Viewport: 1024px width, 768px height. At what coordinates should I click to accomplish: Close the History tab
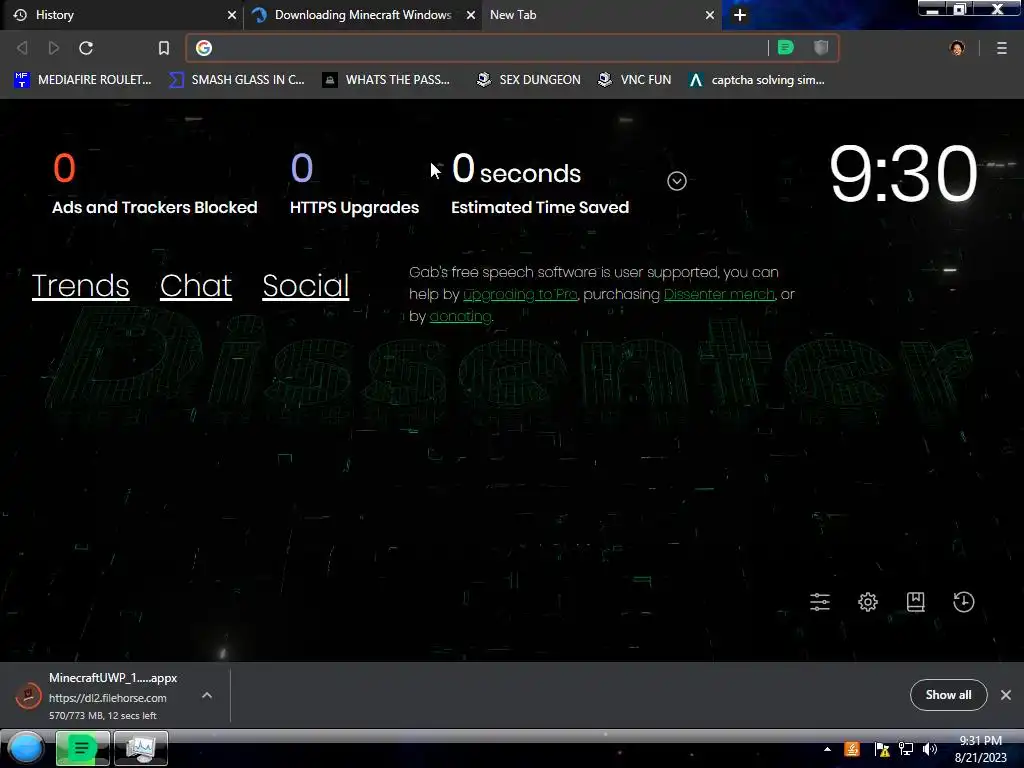[x=232, y=15]
